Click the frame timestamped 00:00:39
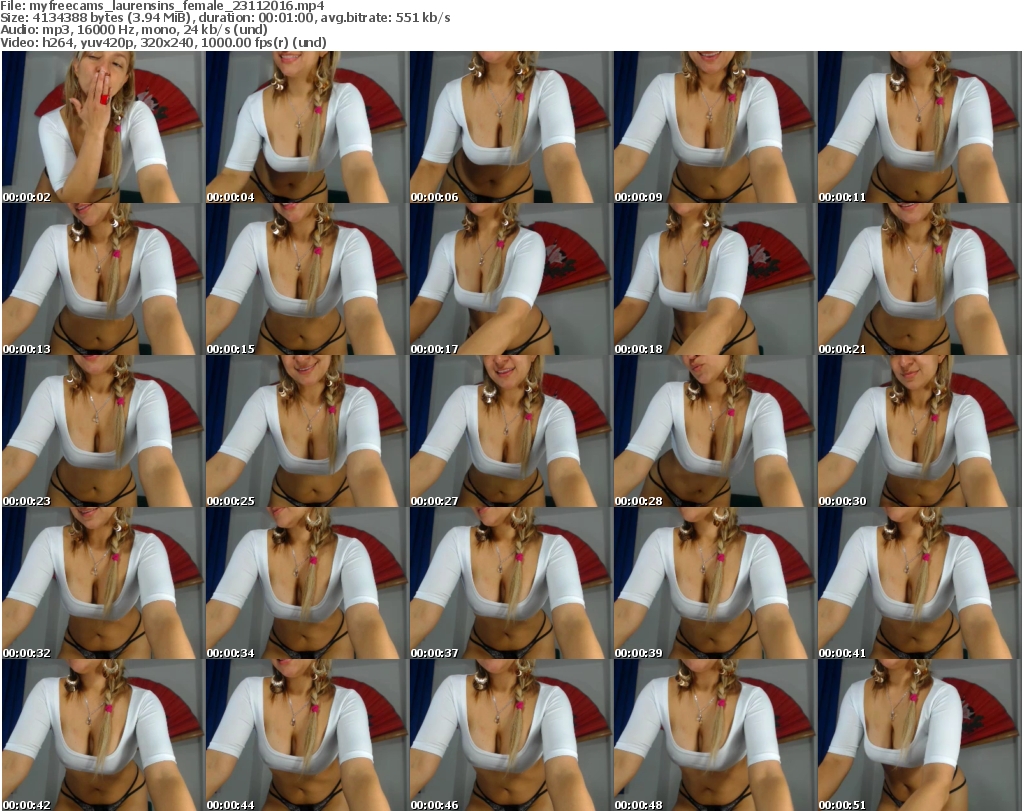This screenshot has height=811, width=1024. click(x=714, y=584)
